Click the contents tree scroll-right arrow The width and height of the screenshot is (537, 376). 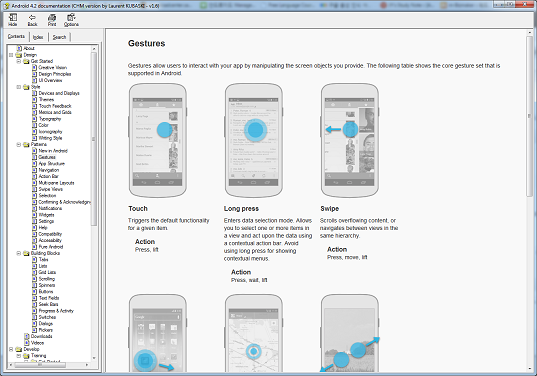87,365
